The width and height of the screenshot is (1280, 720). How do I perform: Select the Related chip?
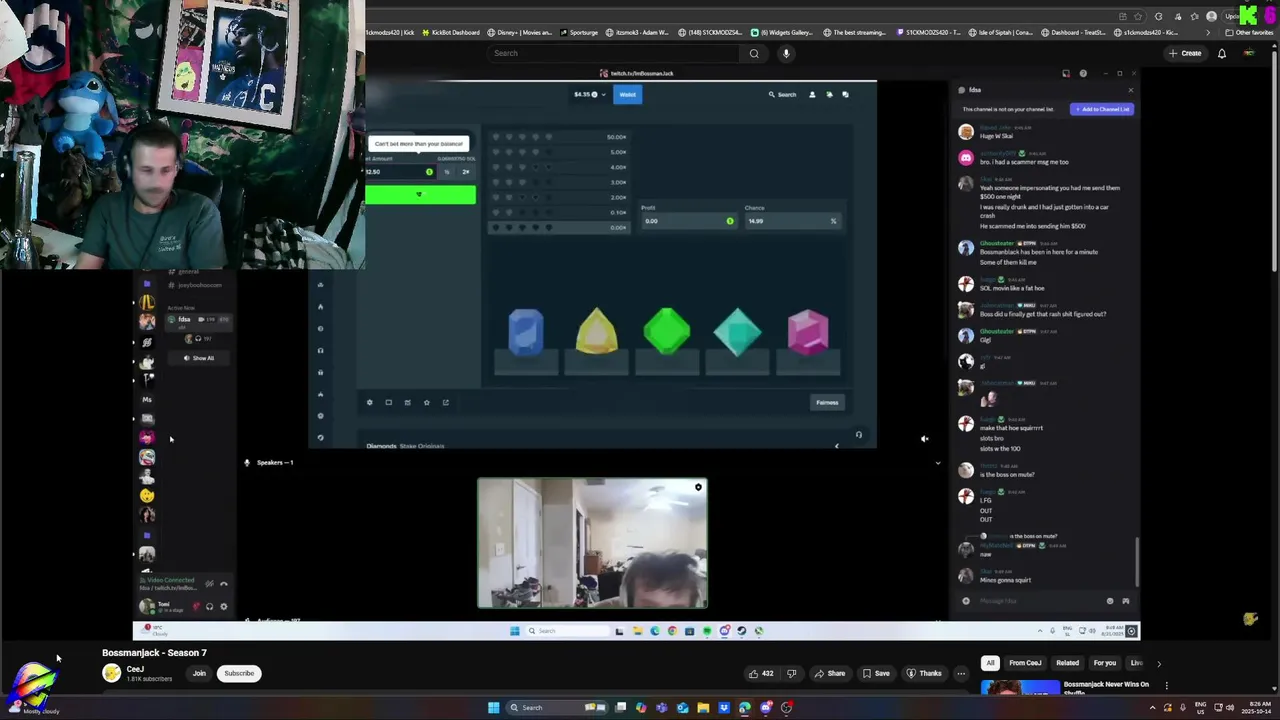click(1067, 663)
